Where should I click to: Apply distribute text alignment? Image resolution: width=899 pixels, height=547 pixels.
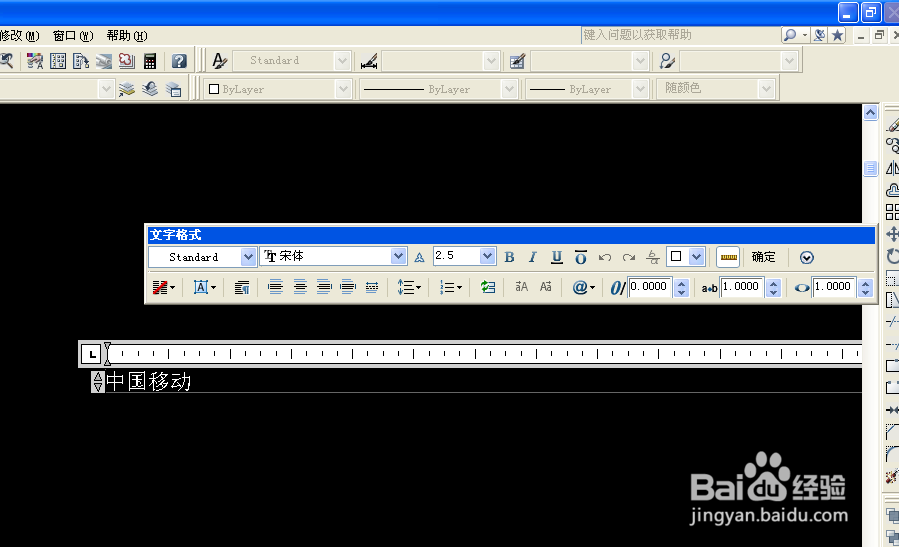click(x=372, y=287)
